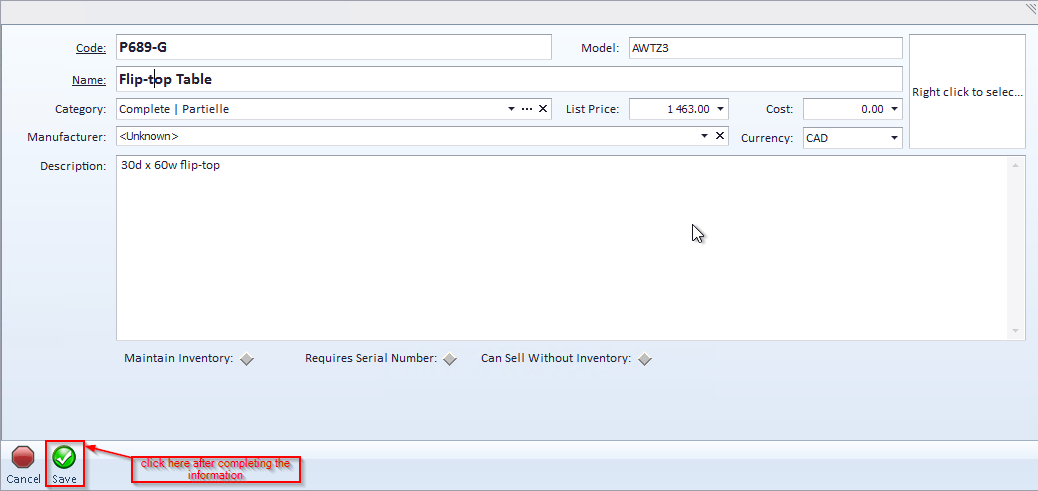1038x491 pixels.
Task: Open Category browse ellipsis button
Action: (x=527, y=109)
